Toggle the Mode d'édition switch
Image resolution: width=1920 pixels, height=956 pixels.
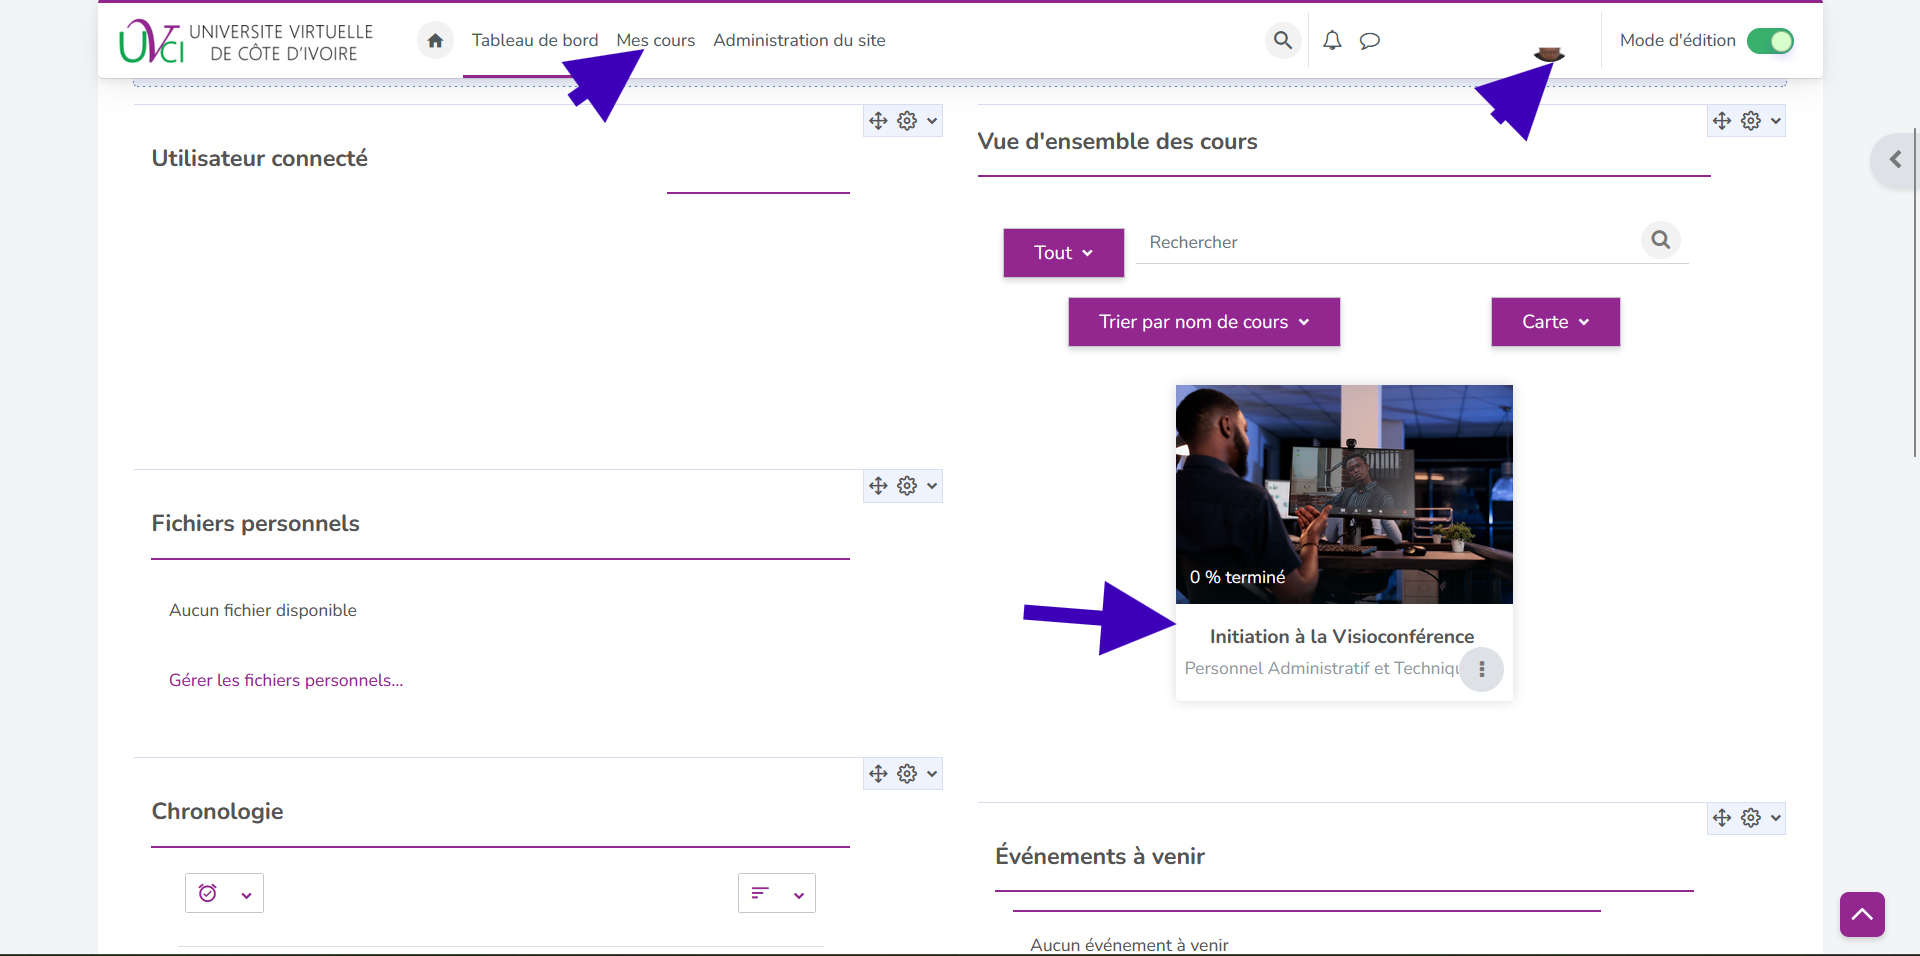tap(1770, 41)
